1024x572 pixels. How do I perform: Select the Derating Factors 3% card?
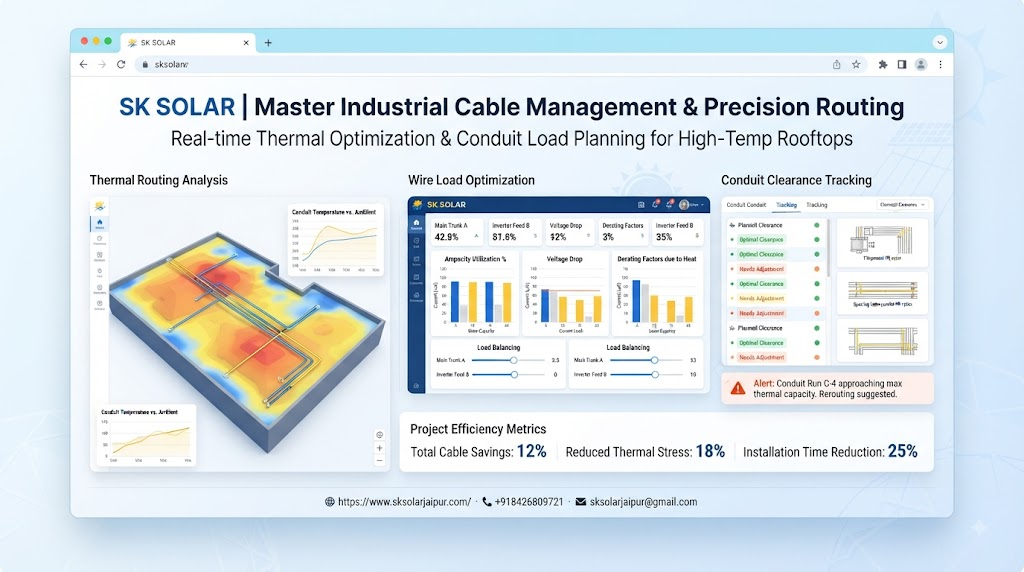[623, 231]
